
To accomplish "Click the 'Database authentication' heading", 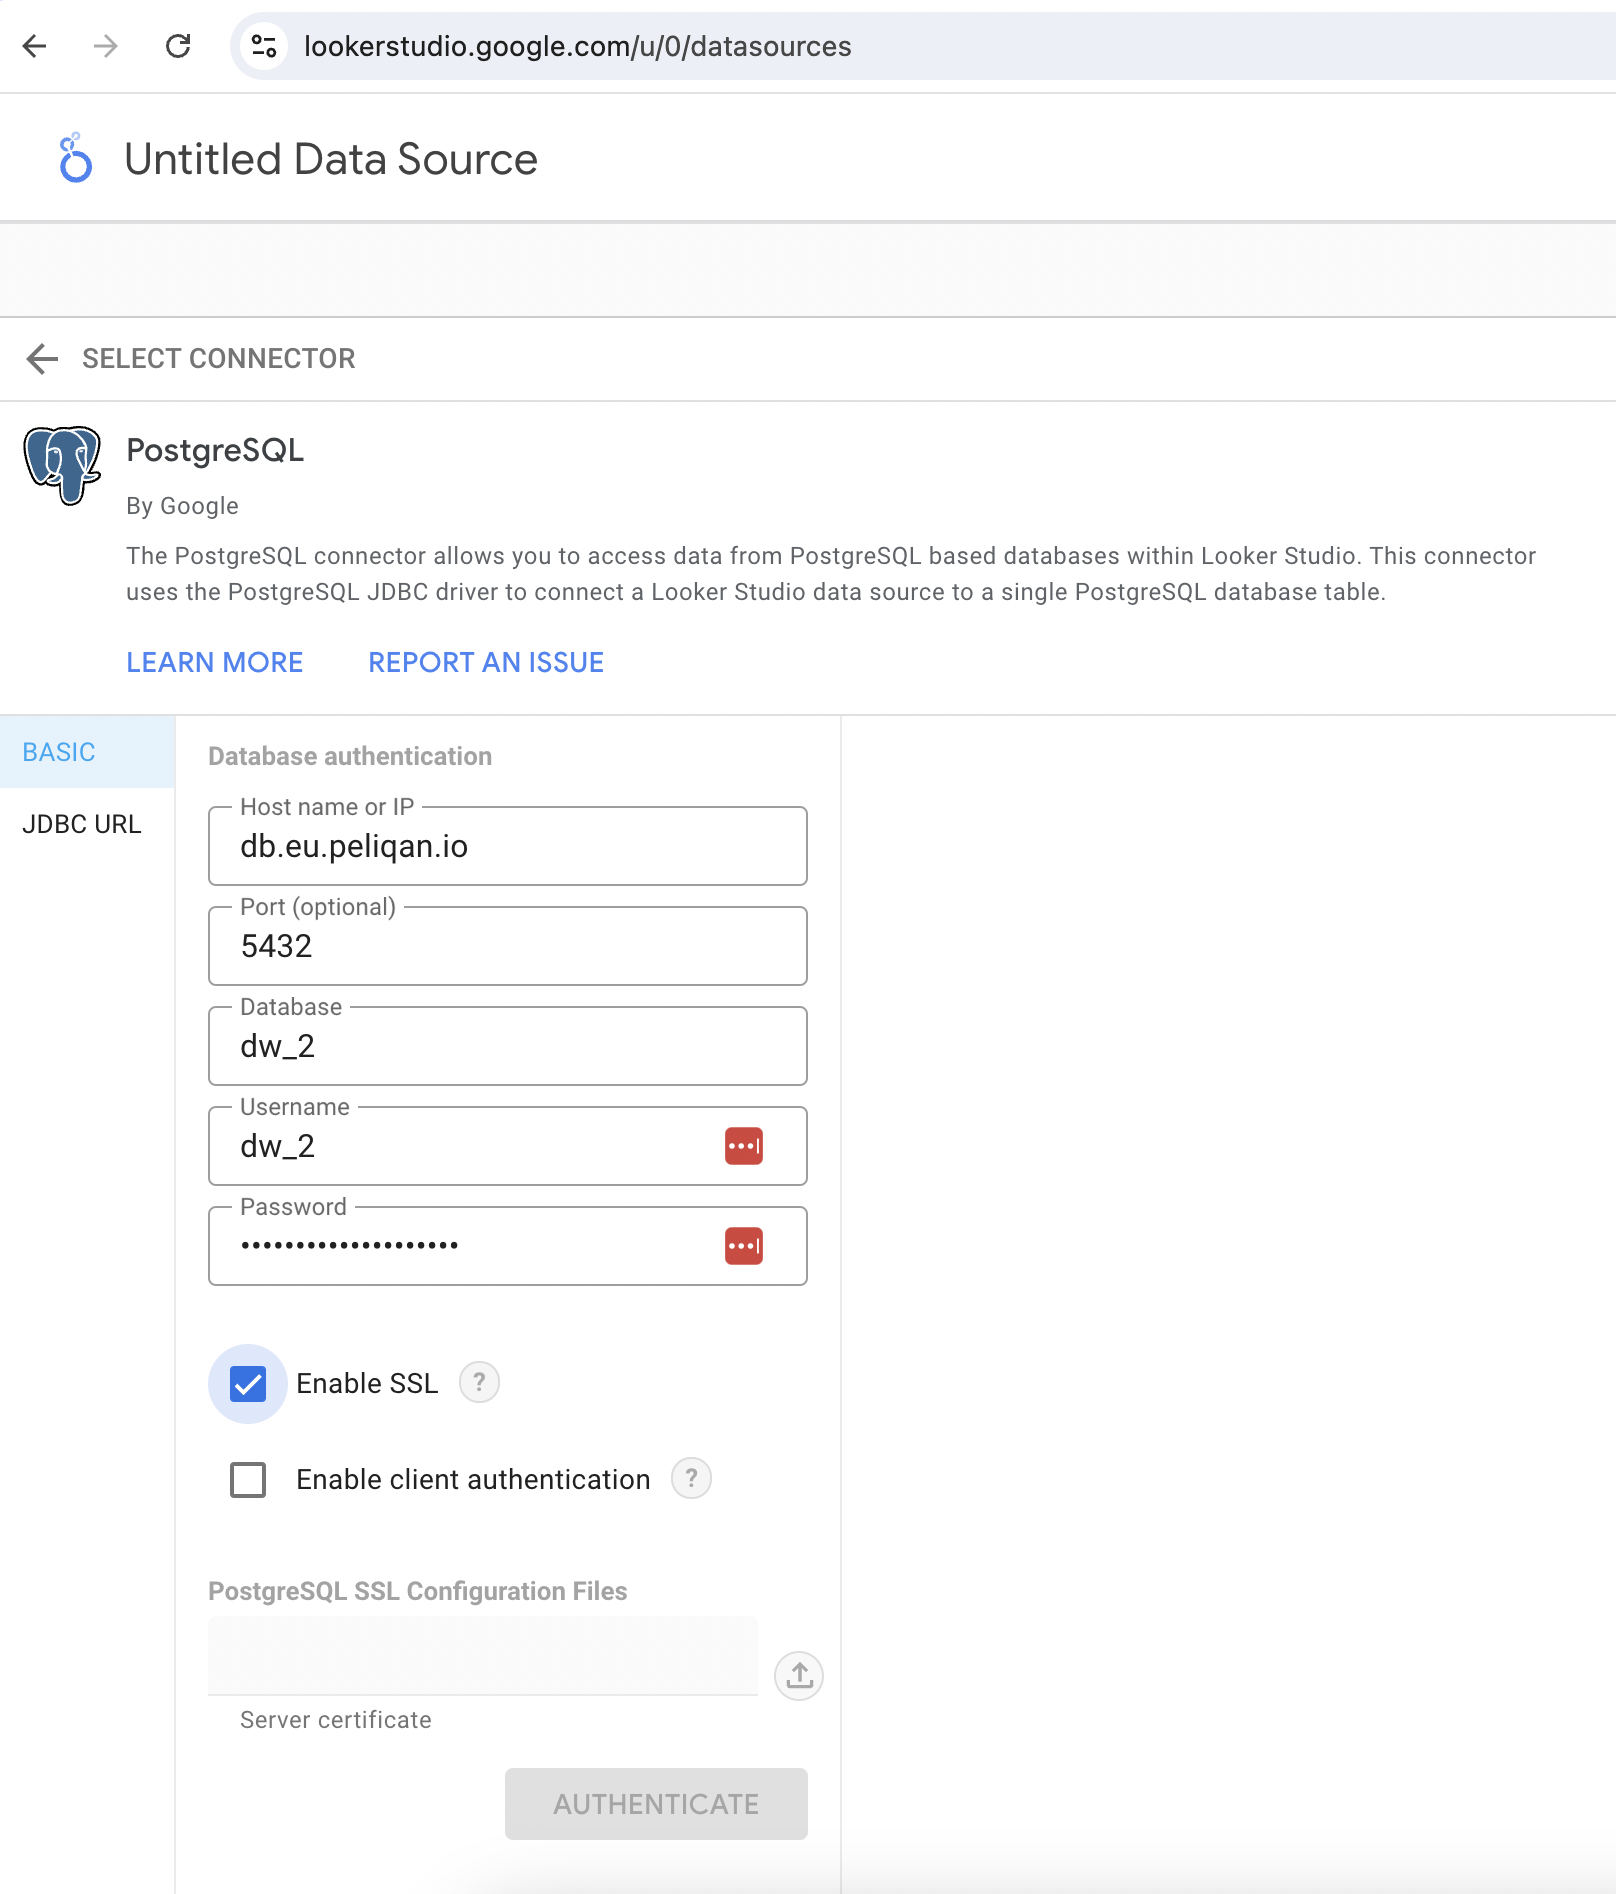I will click(x=350, y=756).
